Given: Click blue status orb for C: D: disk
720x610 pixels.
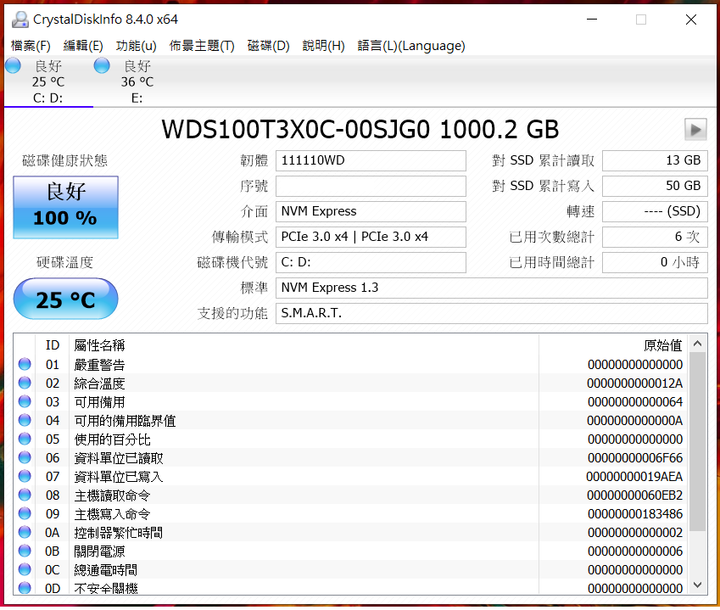Looking at the screenshot, I should click(13, 66).
